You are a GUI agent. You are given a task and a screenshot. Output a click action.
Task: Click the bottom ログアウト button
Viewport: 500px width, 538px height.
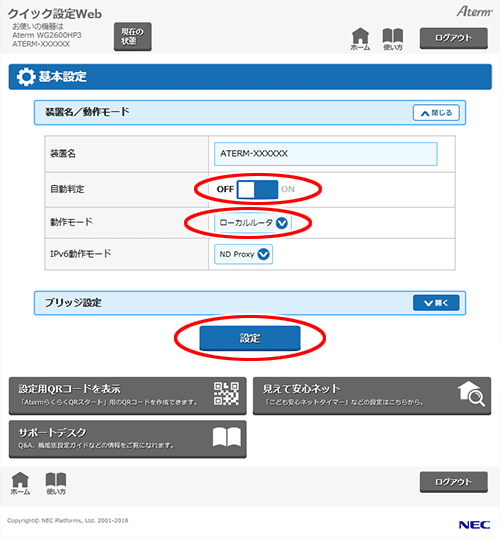[x=454, y=482]
